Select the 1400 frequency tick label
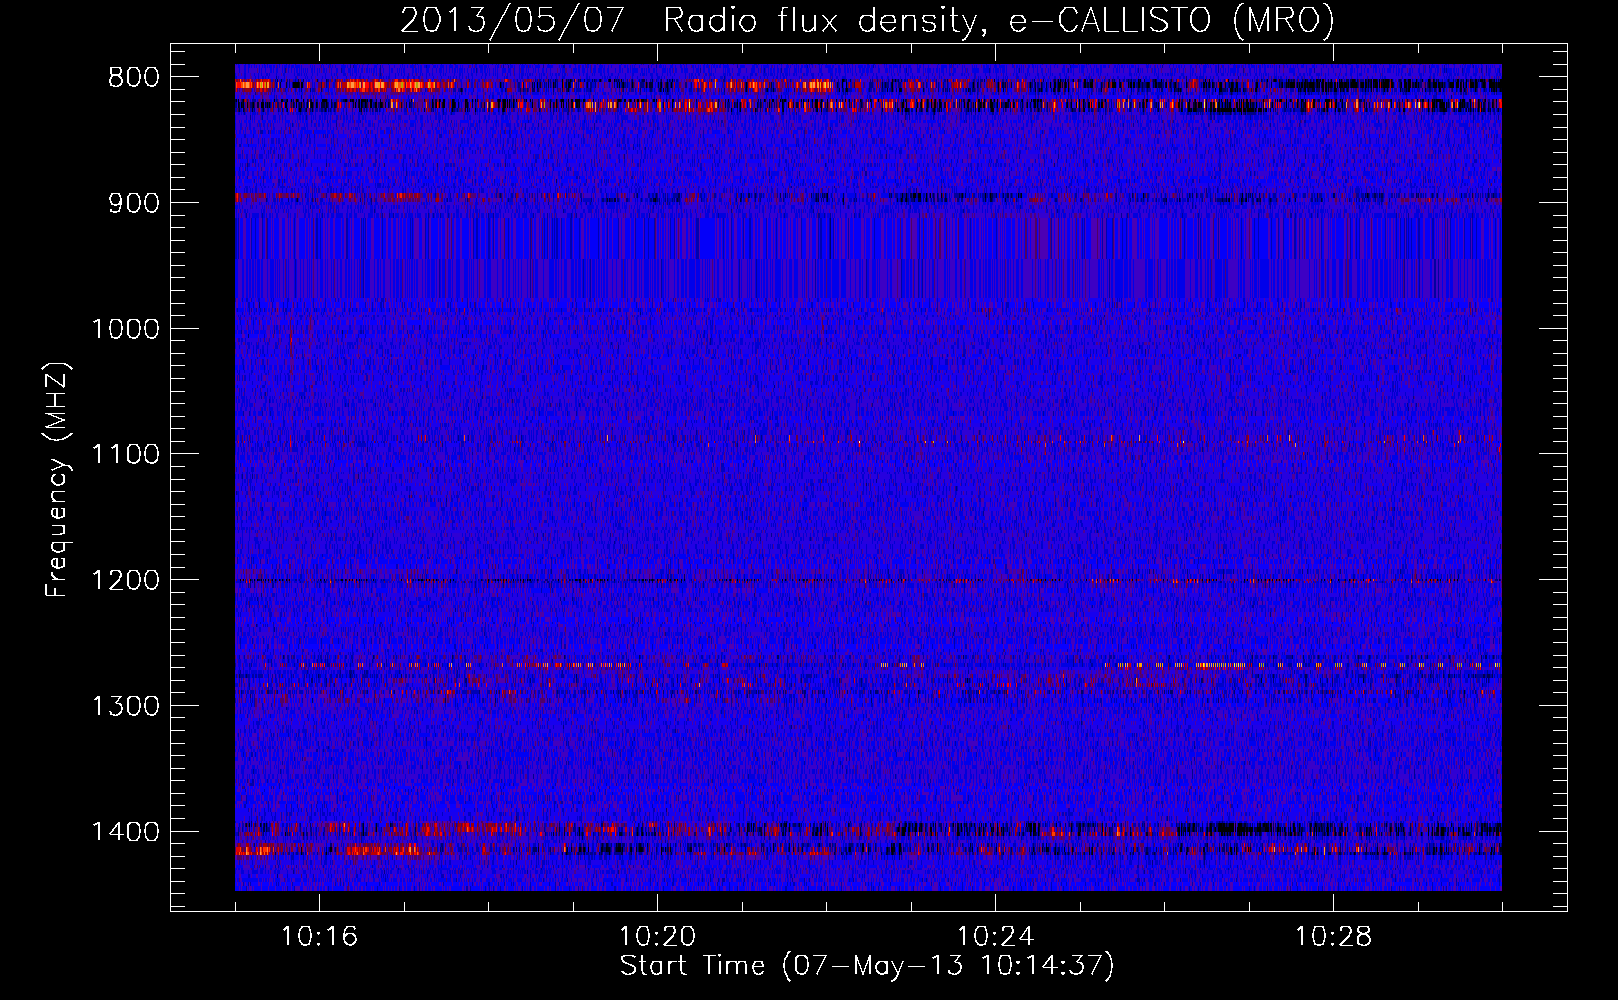 125,832
